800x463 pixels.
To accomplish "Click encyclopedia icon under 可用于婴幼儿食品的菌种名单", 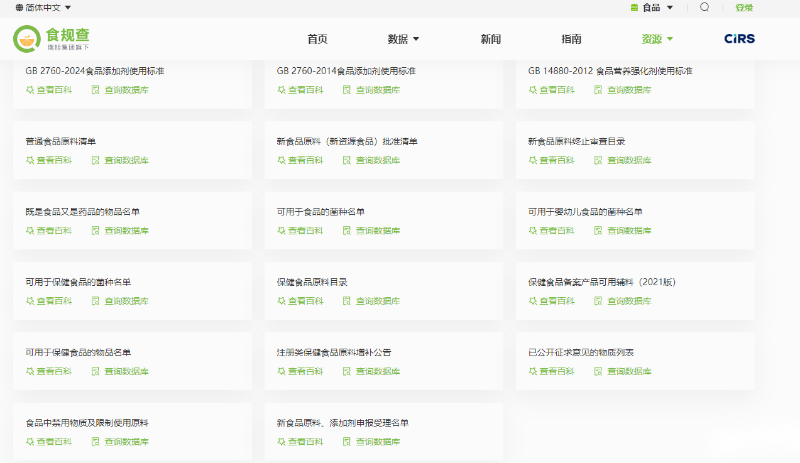I will pyautogui.click(x=533, y=231).
